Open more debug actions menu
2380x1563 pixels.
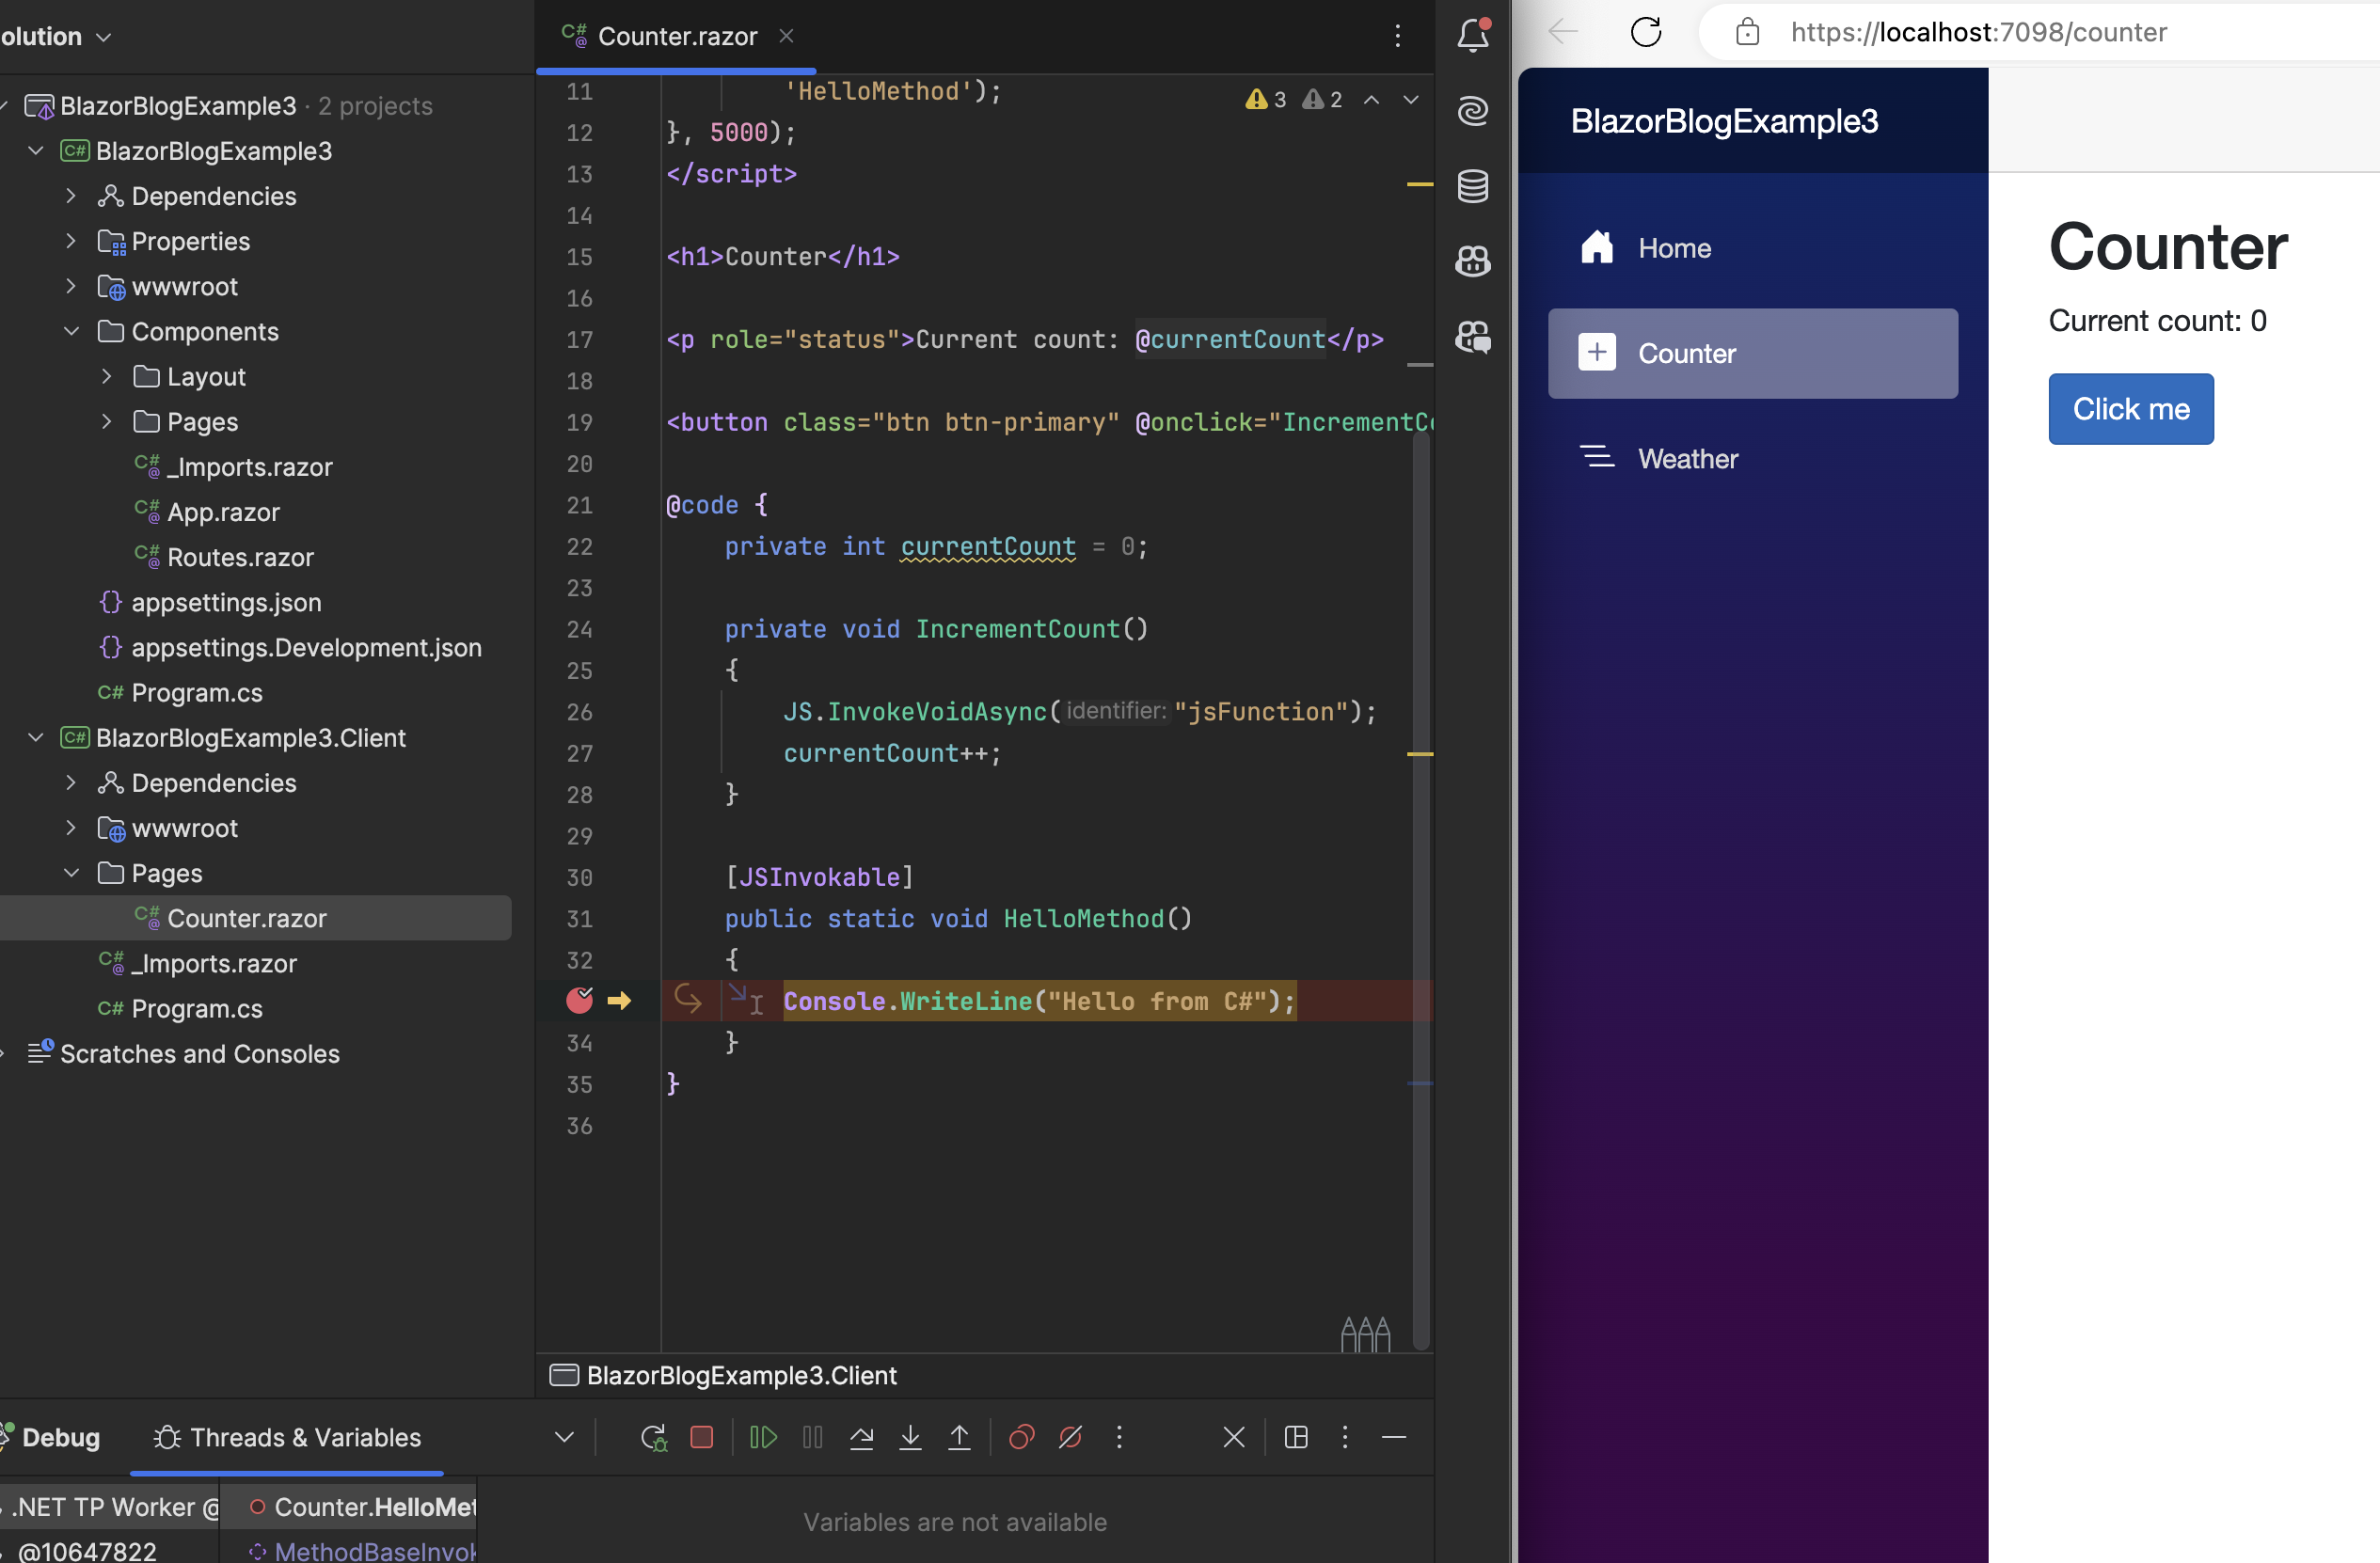pos(1119,1438)
